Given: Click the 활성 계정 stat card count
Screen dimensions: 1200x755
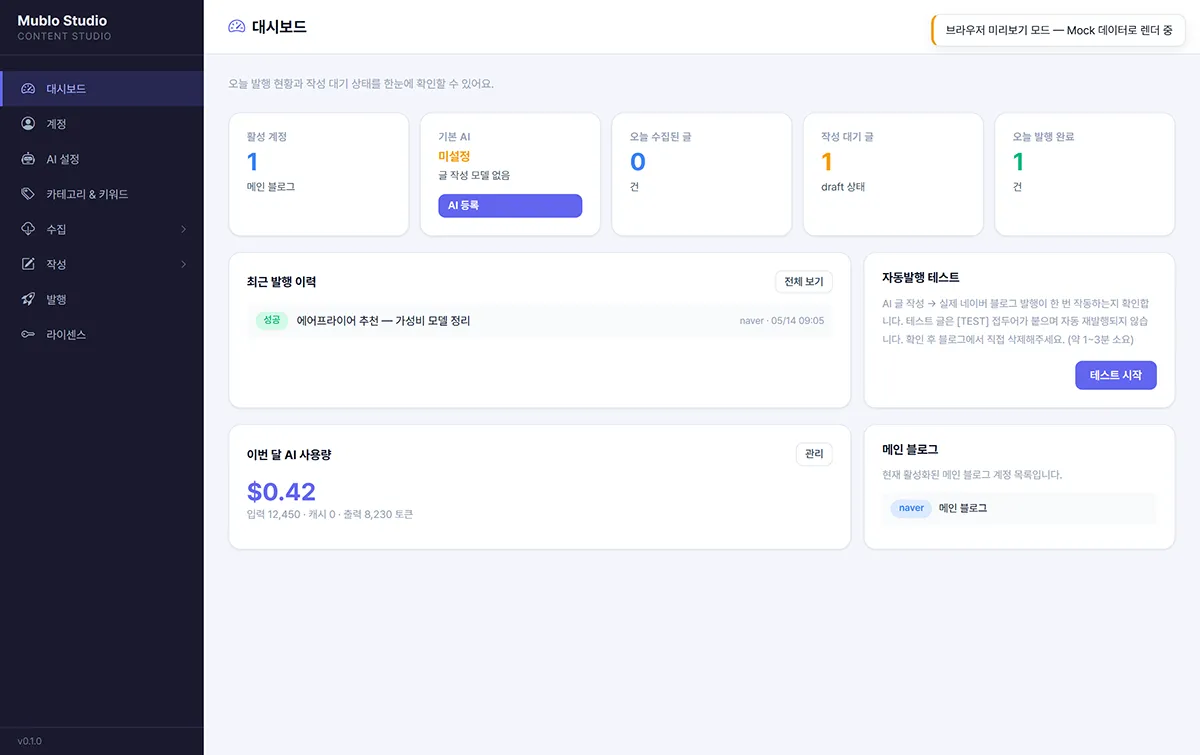Looking at the screenshot, I should pos(252,162).
